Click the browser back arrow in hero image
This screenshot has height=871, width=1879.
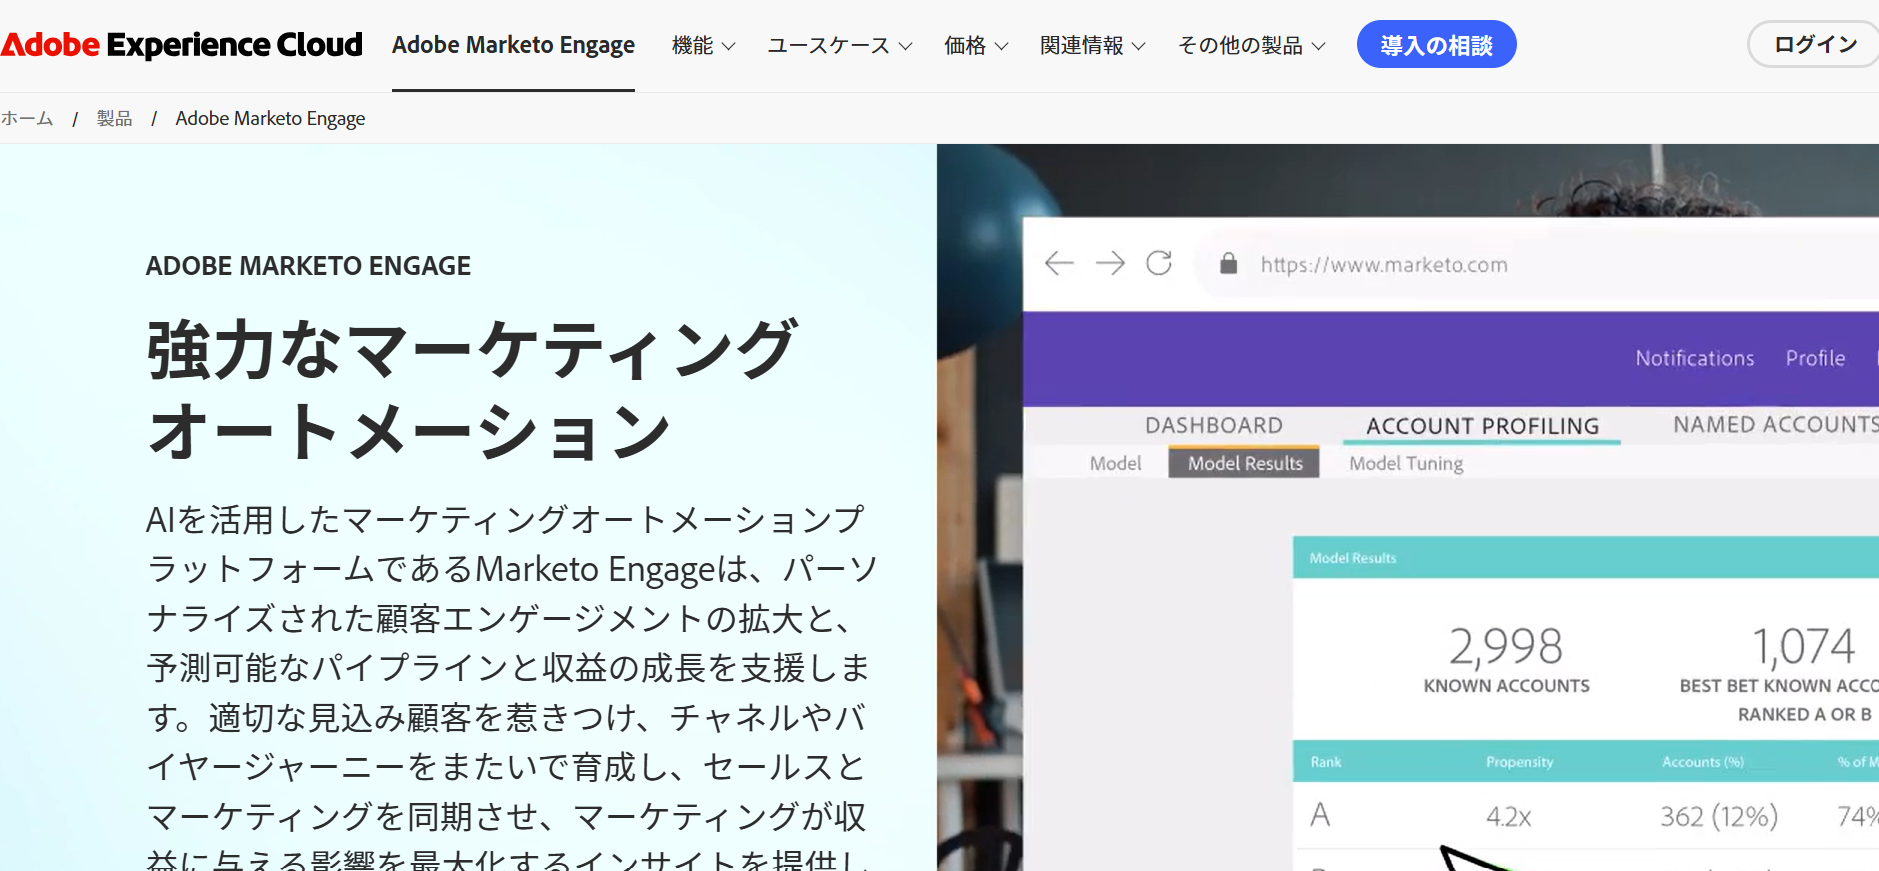pos(1059,263)
